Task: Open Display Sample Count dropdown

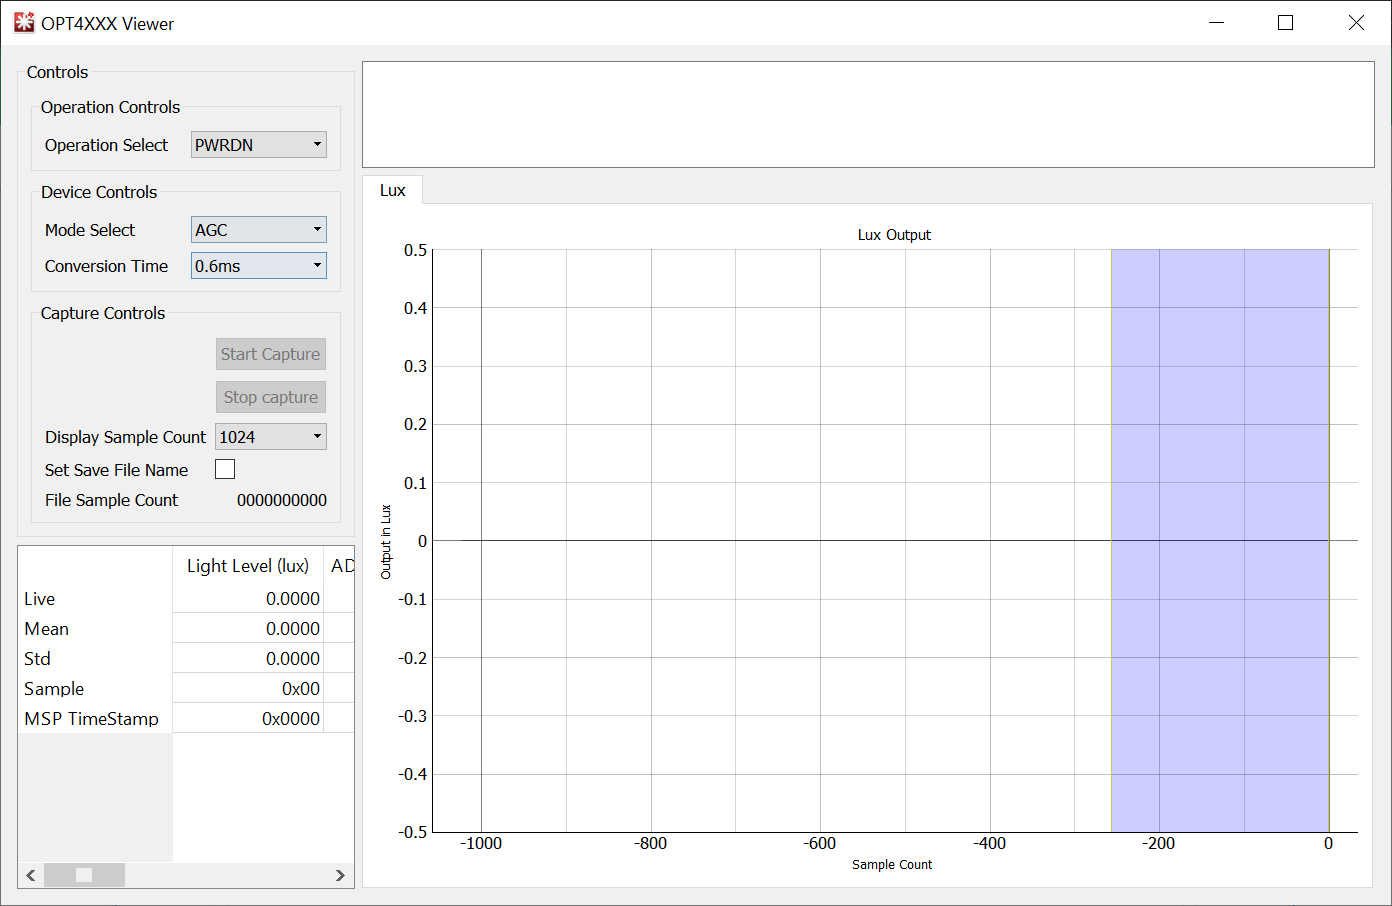Action: coord(271,437)
